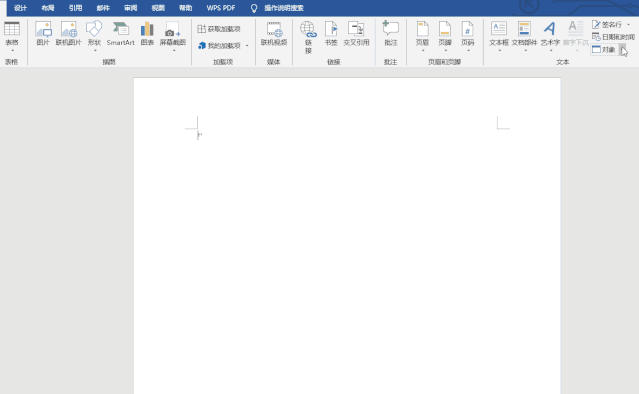Open the 艺术字 WordArt gallery
639x394 pixels.
pos(550,37)
